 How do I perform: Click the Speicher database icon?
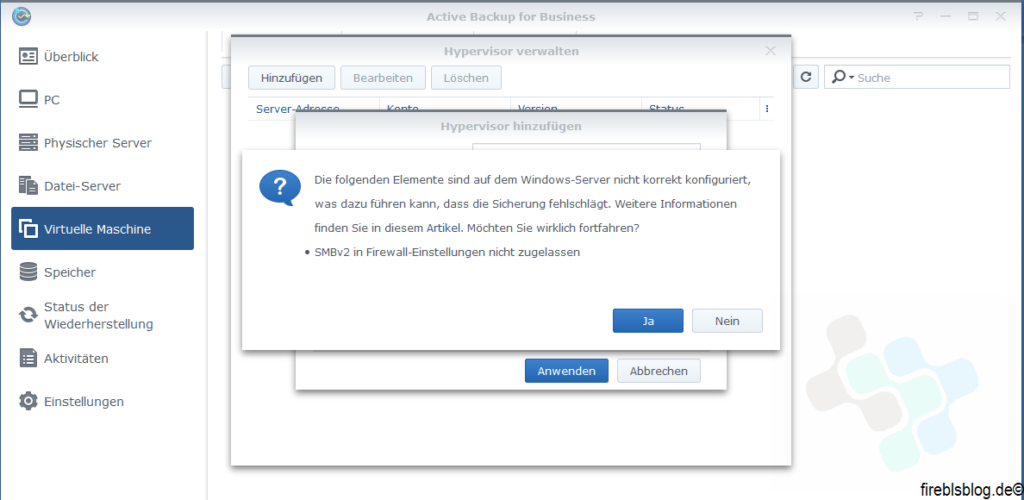[28, 272]
